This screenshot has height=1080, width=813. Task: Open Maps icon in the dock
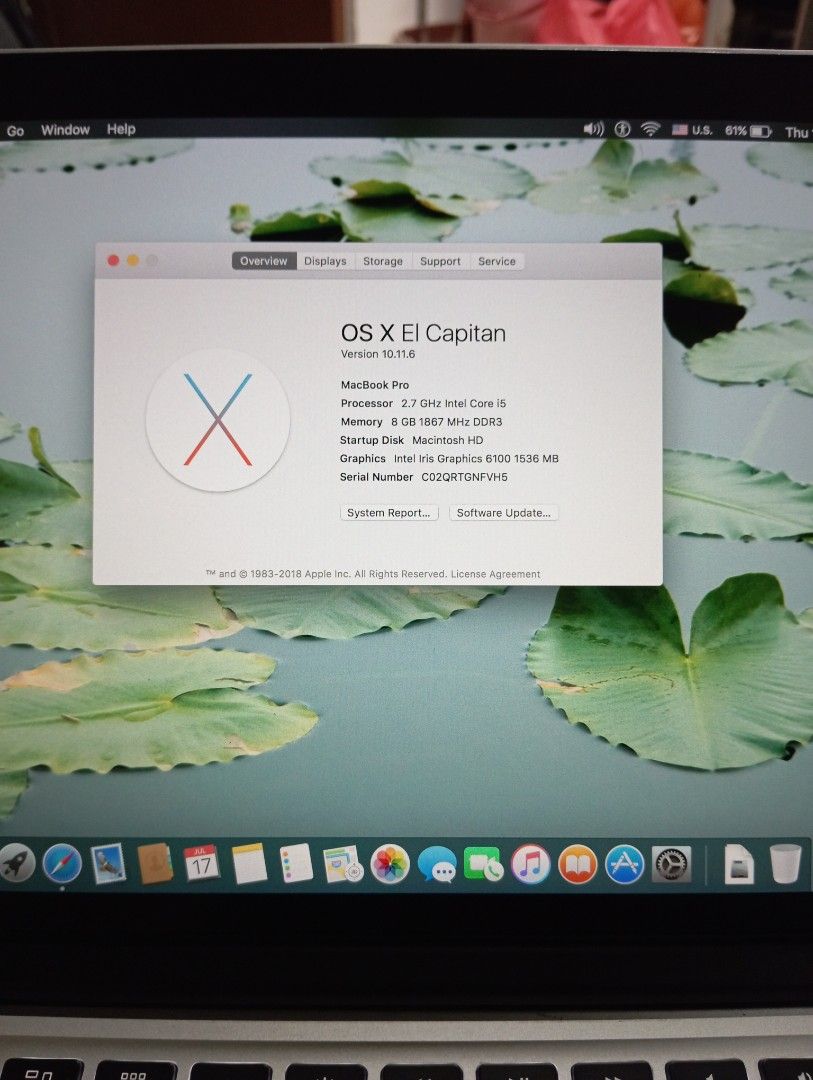tap(343, 863)
